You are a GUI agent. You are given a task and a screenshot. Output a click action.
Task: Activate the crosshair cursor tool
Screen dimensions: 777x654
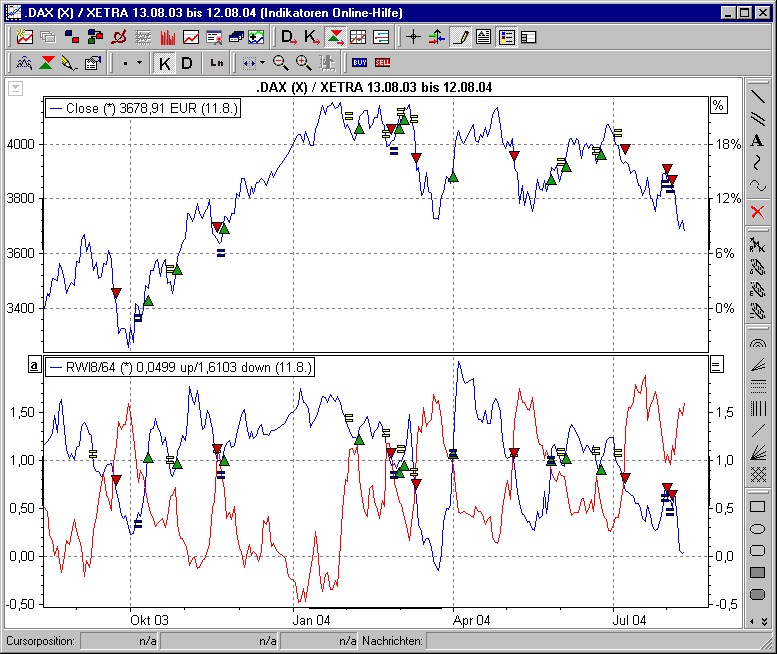click(x=413, y=38)
